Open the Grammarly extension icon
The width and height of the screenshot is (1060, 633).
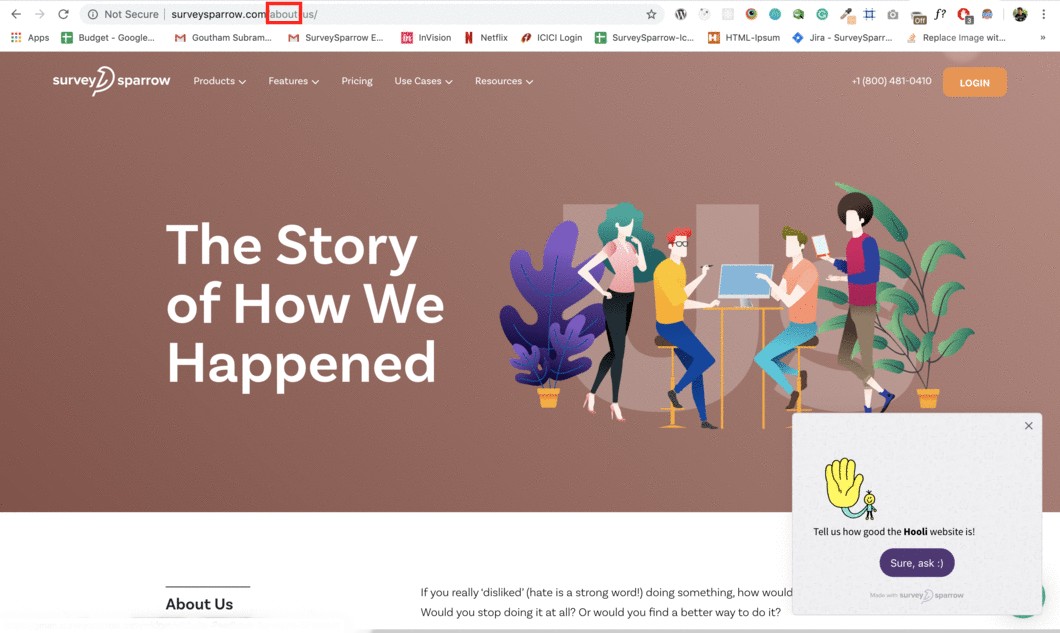click(x=822, y=14)
